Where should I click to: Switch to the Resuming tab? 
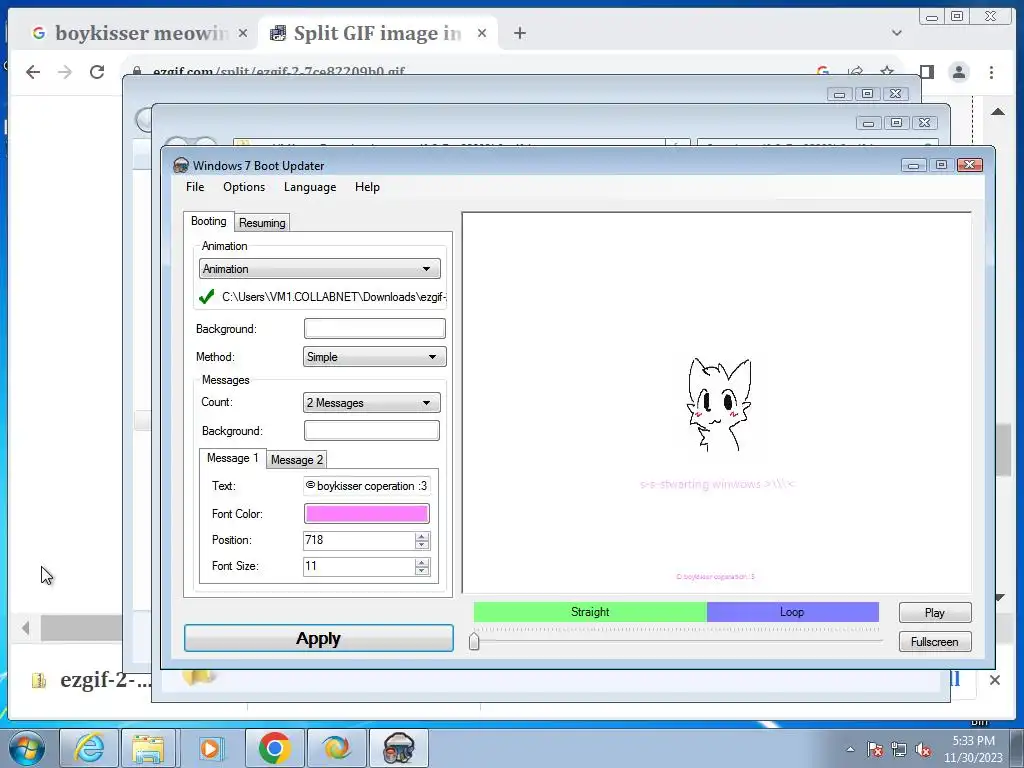point(262,223)
